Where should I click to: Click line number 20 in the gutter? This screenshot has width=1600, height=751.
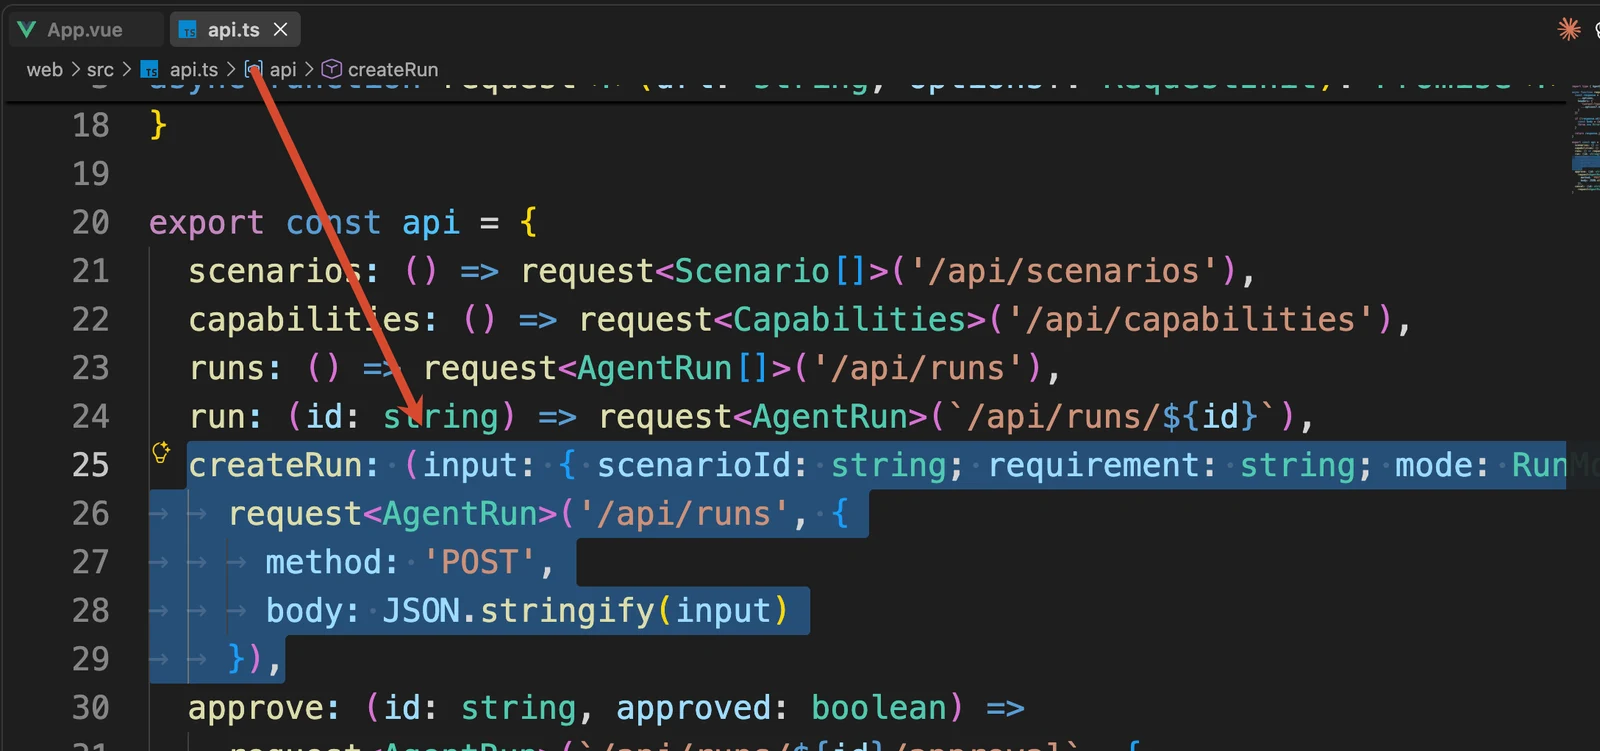90,222
